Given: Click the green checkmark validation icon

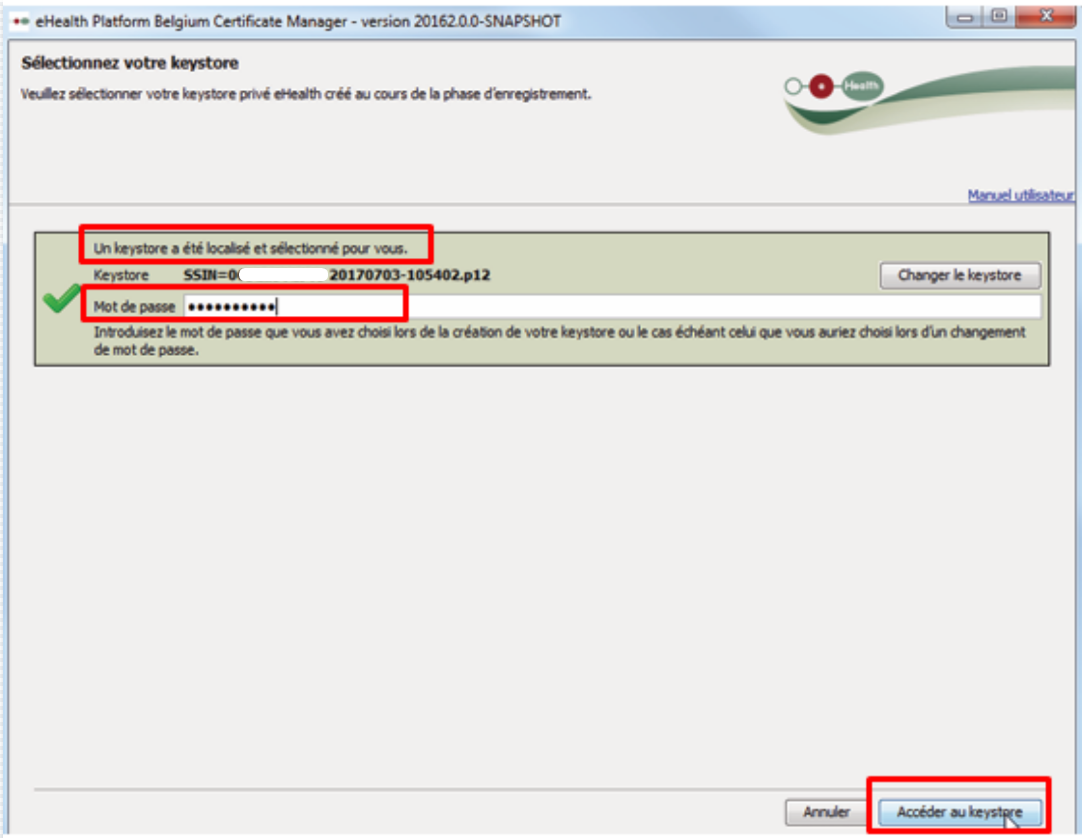Looking at the screenshot, I should pos(61,299).
